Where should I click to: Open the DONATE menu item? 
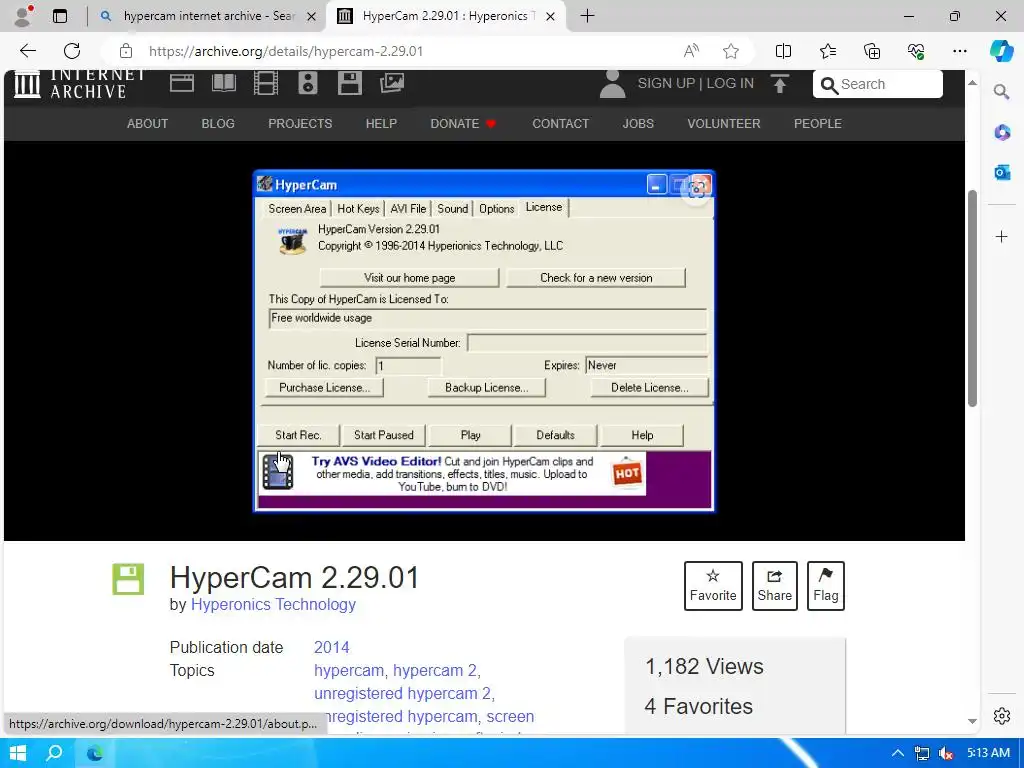point(463,123)
